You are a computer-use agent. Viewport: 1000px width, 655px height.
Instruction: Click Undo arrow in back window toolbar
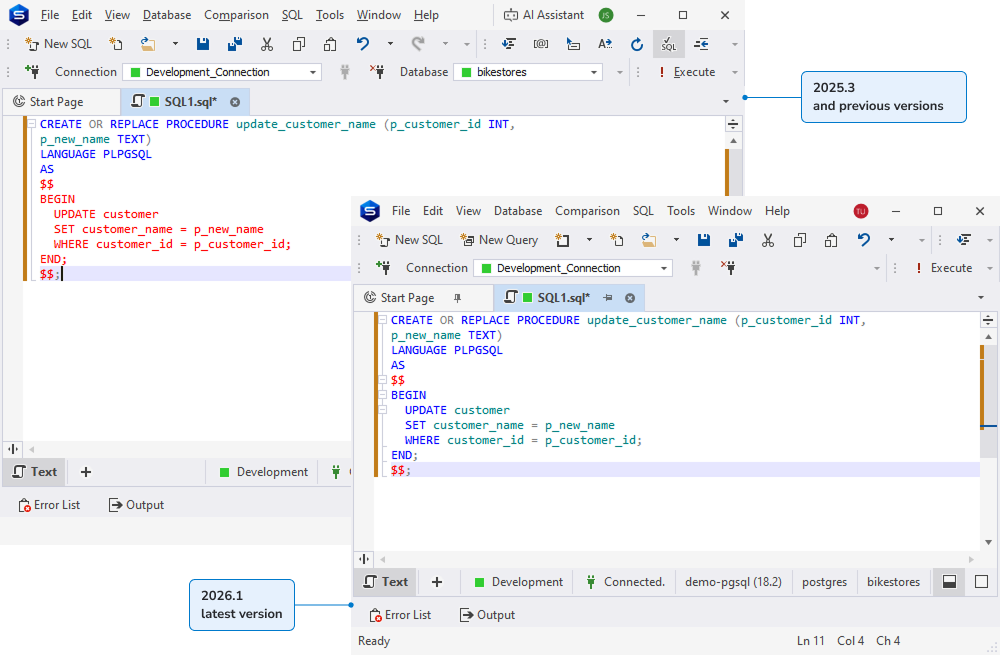pyautogui.click(x=363, y=44)
